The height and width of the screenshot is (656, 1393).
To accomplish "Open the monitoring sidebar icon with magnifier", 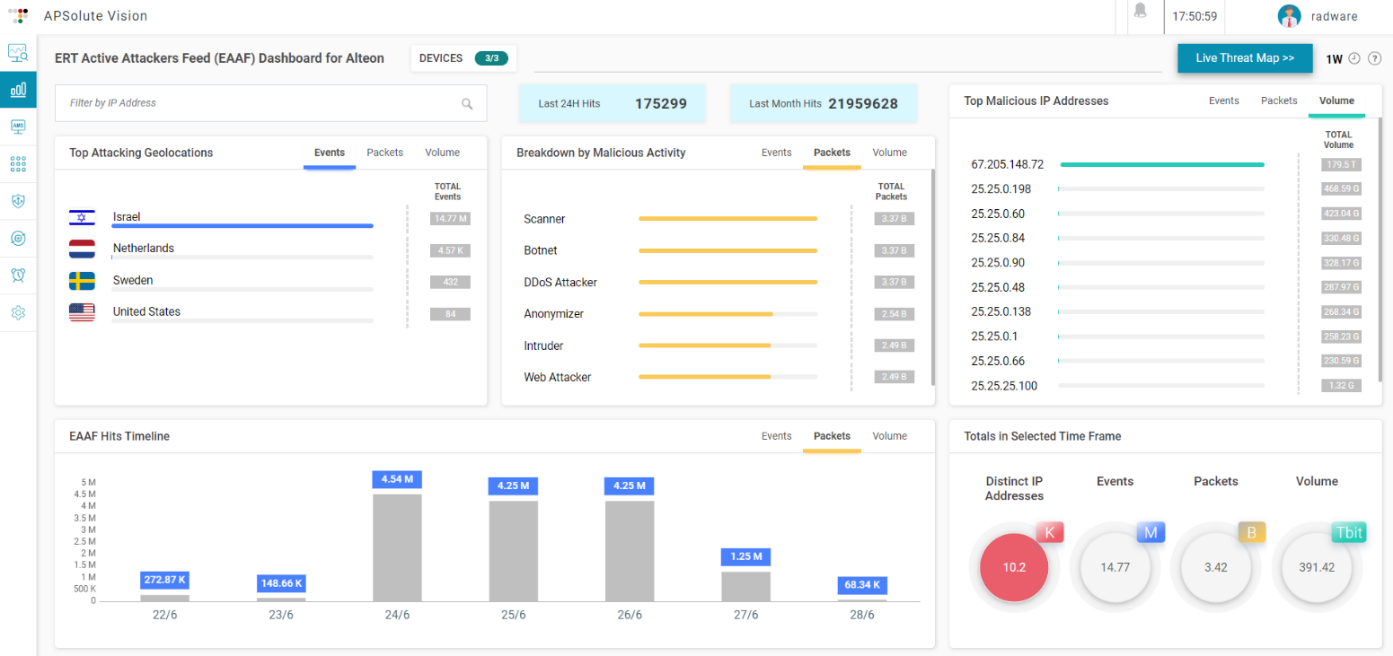I will point(18,53).
